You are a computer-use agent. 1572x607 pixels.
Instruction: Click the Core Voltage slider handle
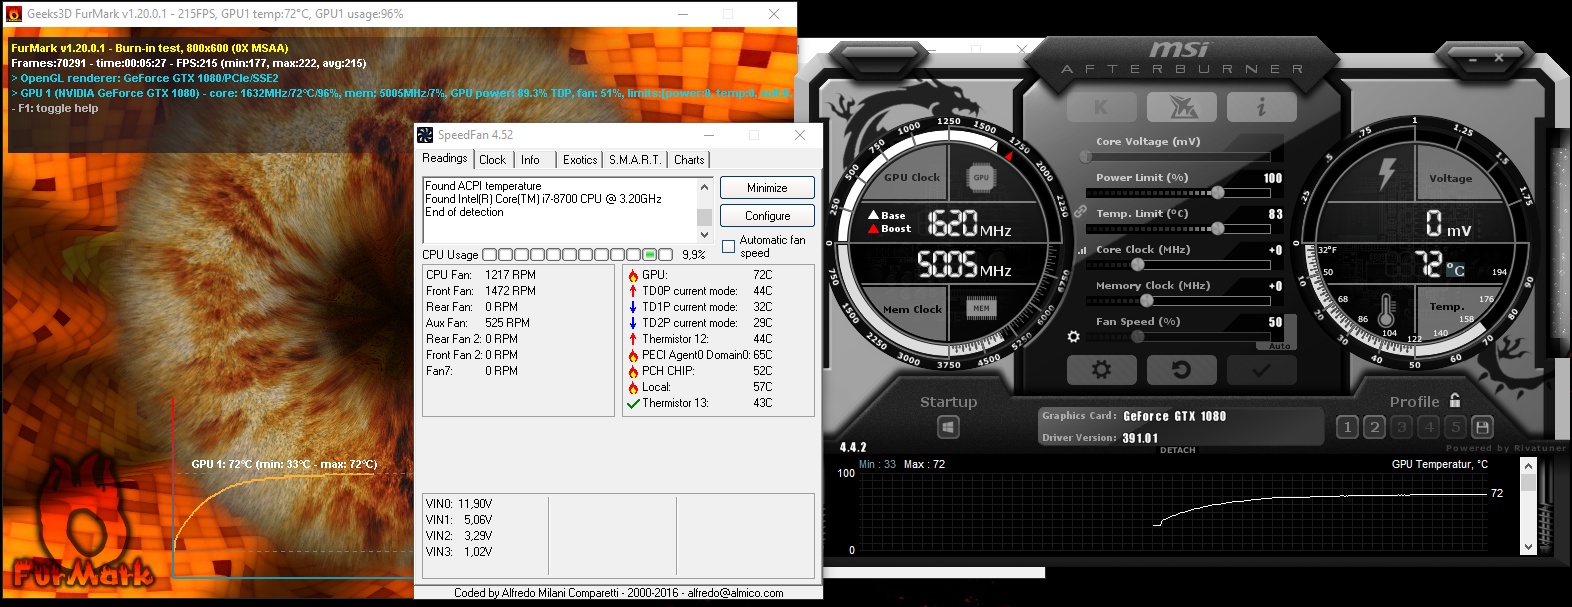1086,156
